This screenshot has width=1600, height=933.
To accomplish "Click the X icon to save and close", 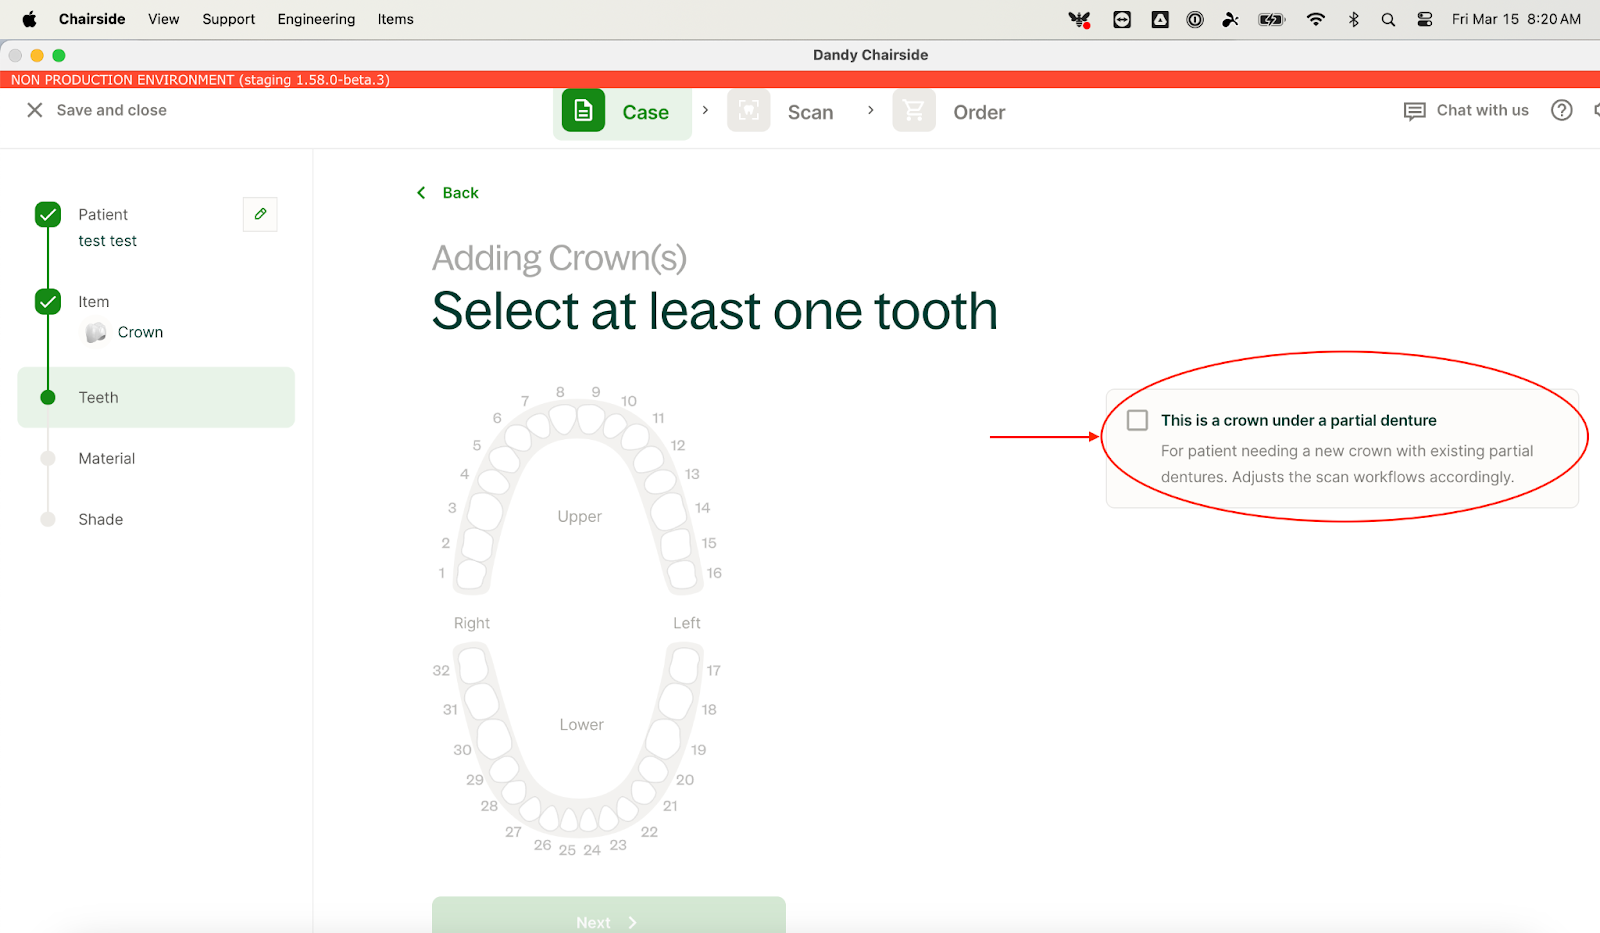I will tap(35, 110).
